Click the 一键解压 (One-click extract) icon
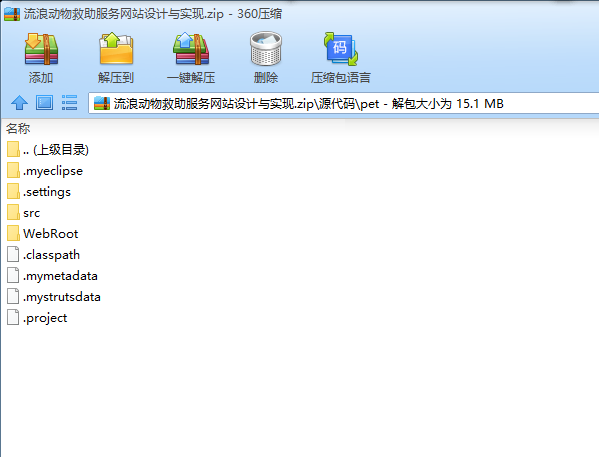The height and width of the screenshot is (457, 599). 191,49
